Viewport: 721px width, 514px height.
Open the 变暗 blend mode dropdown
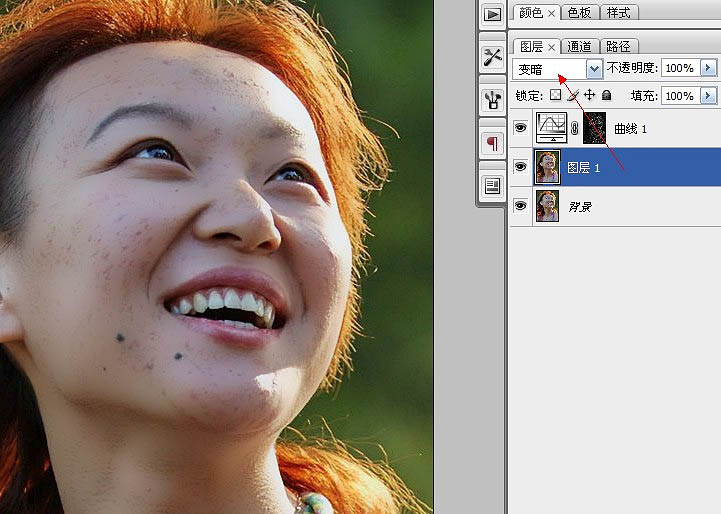tap(594, 69)
